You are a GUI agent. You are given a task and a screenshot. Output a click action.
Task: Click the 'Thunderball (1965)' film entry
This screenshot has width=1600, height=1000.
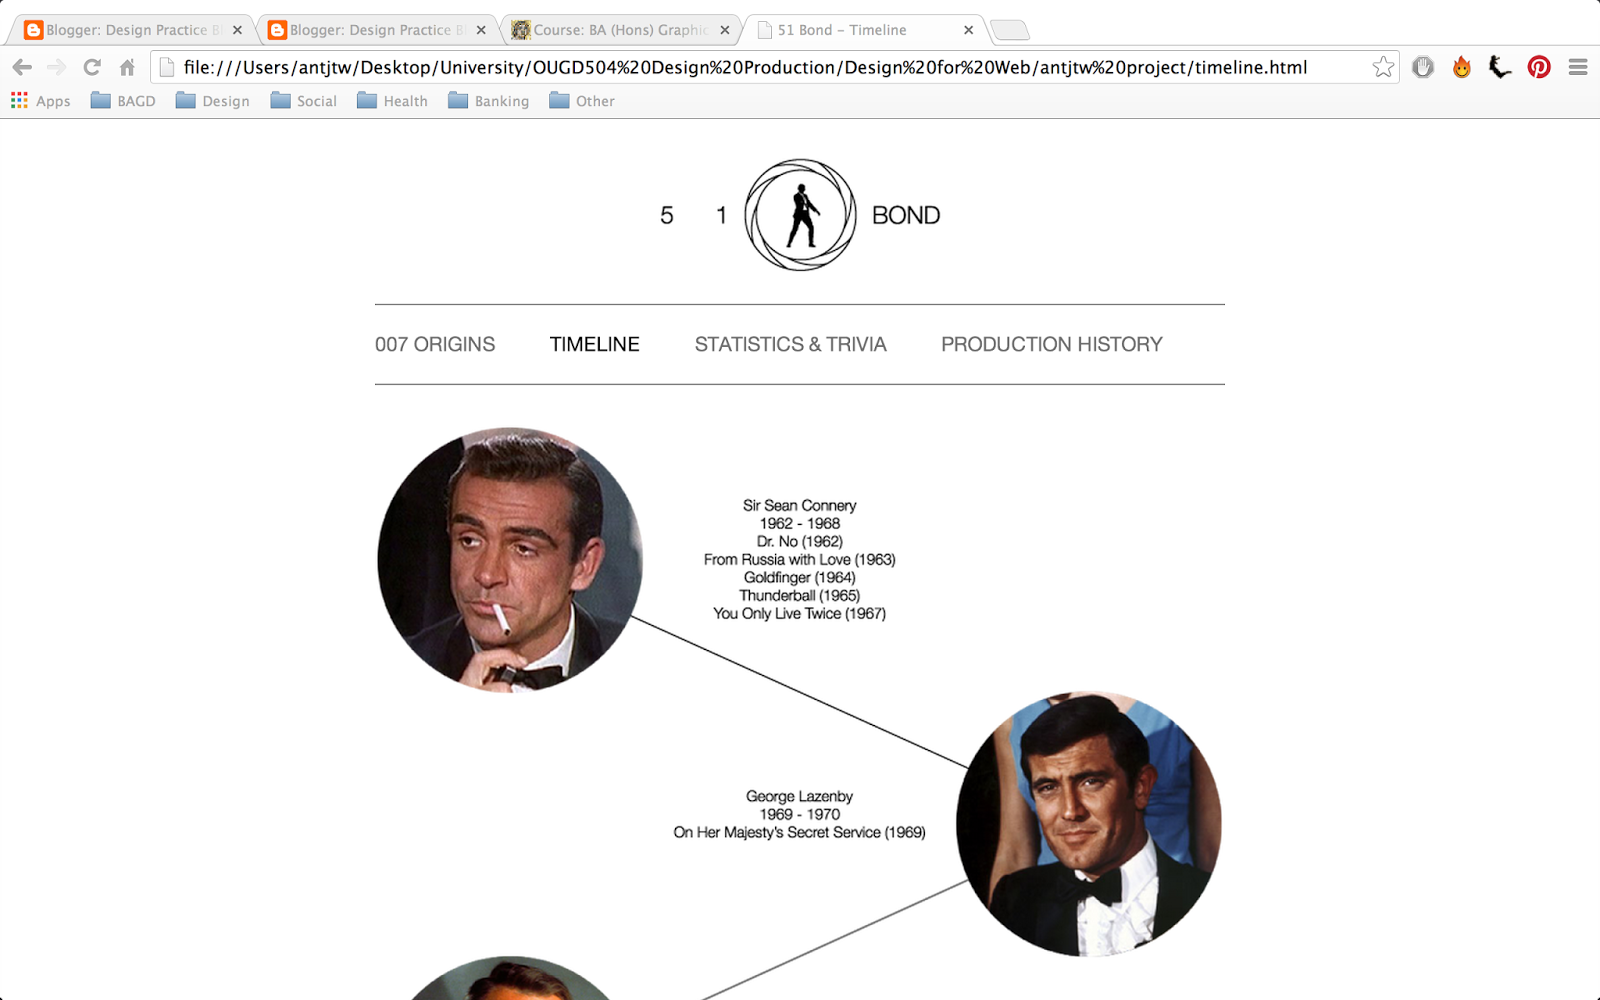coord(799,595)
